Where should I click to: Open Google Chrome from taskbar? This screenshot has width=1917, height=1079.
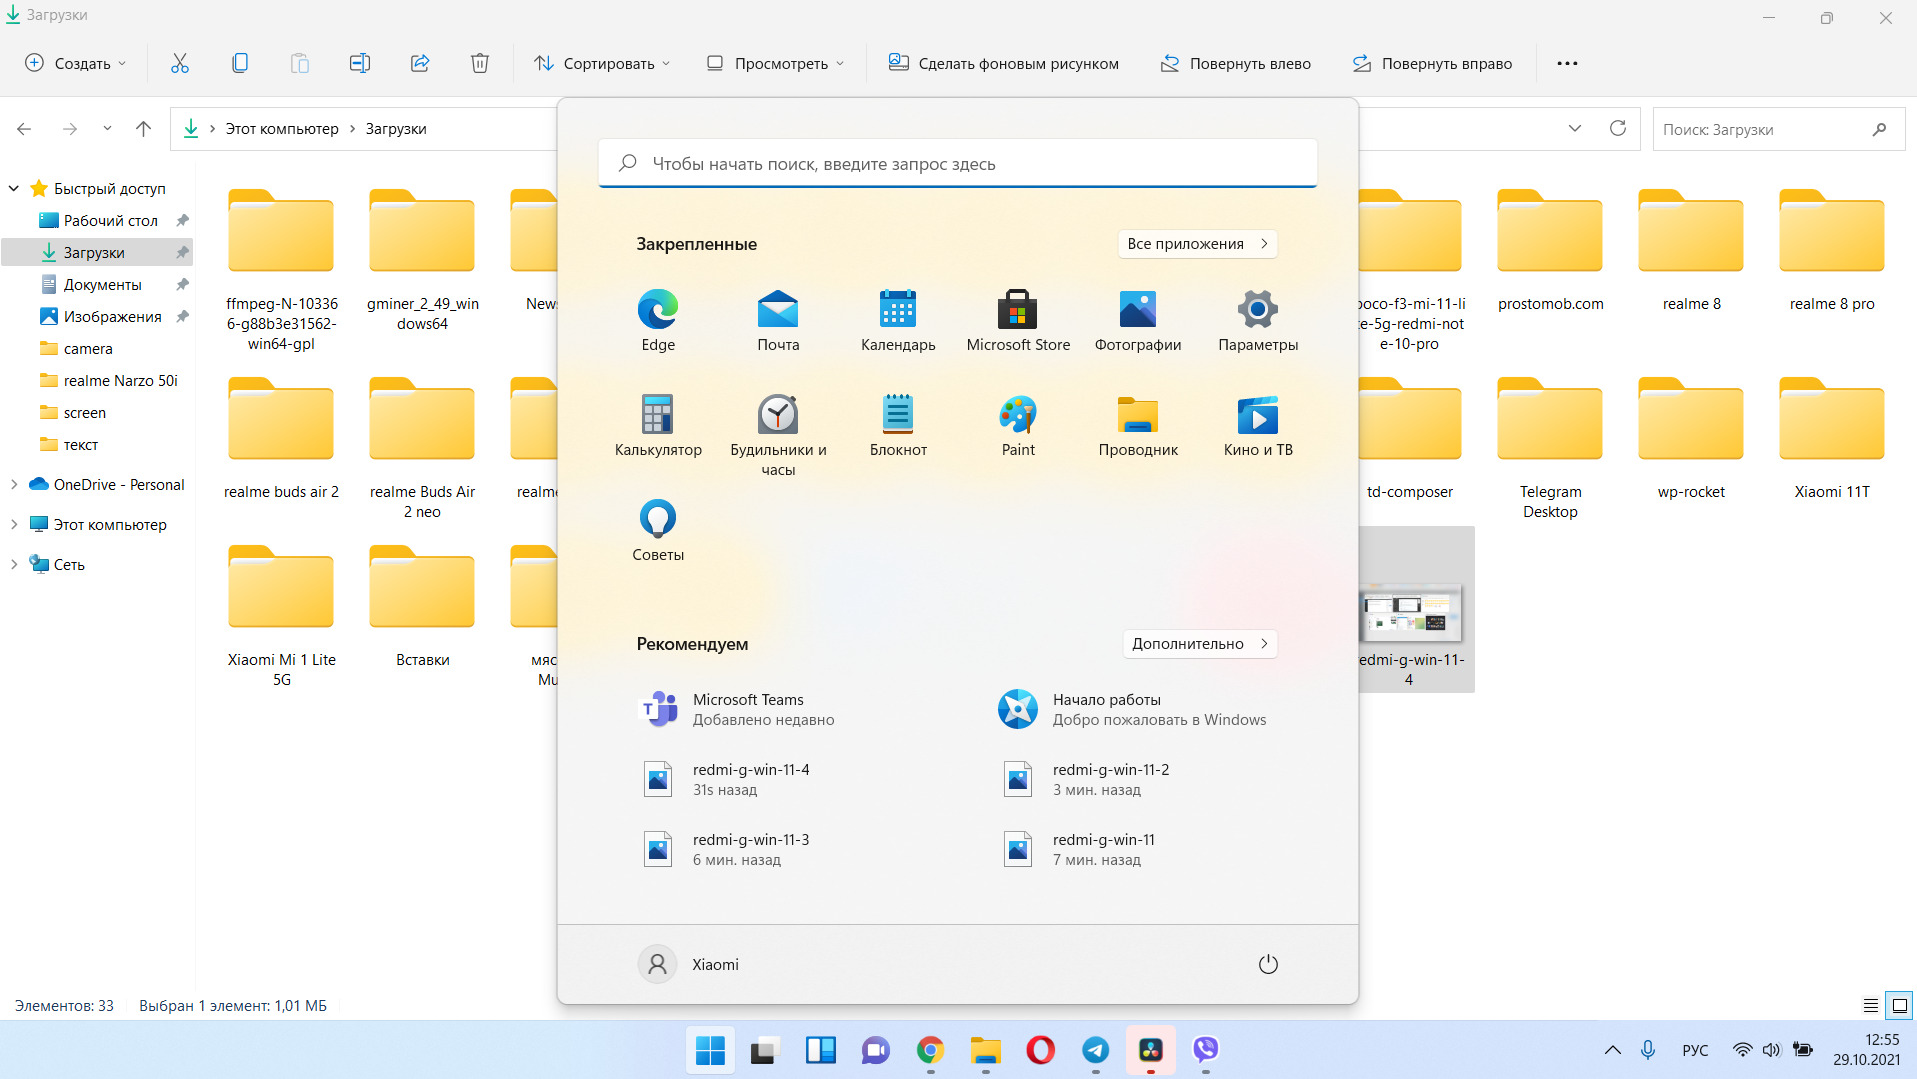click(931, 1050)
